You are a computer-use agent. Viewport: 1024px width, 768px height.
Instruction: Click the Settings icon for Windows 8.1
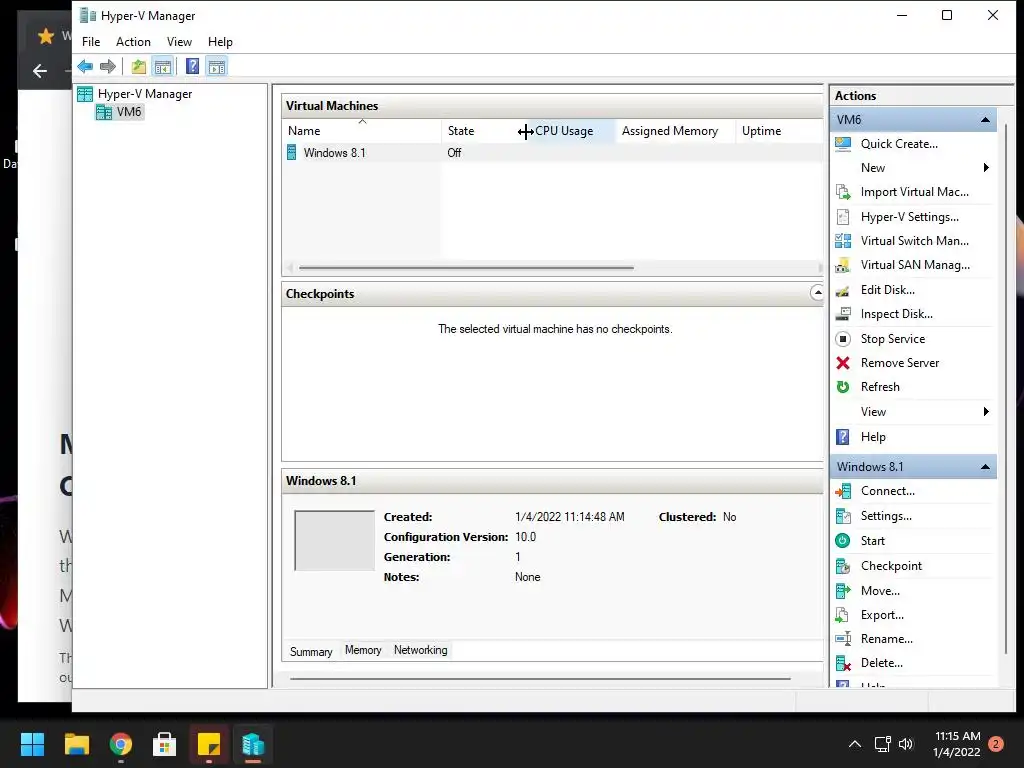(x=843, y=516)
